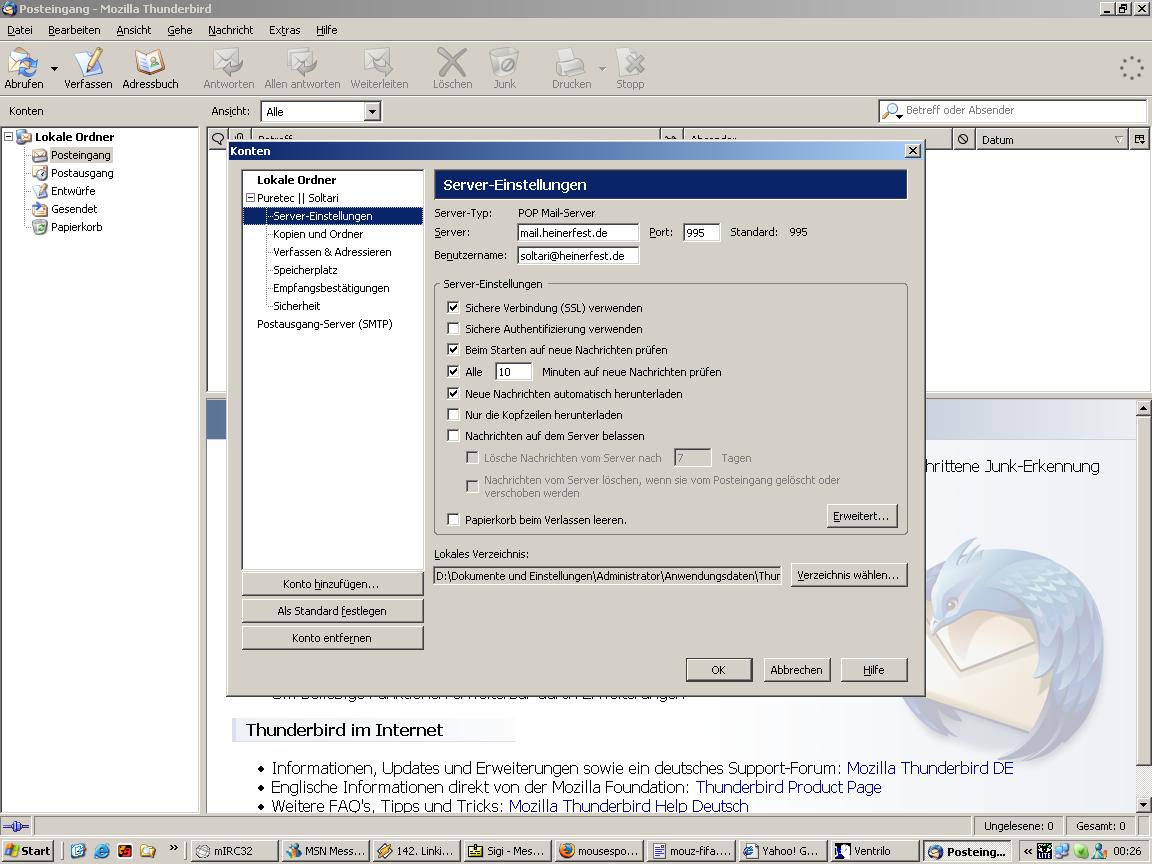Click the Abrufen mail download icon

click(x=24, y=62)
